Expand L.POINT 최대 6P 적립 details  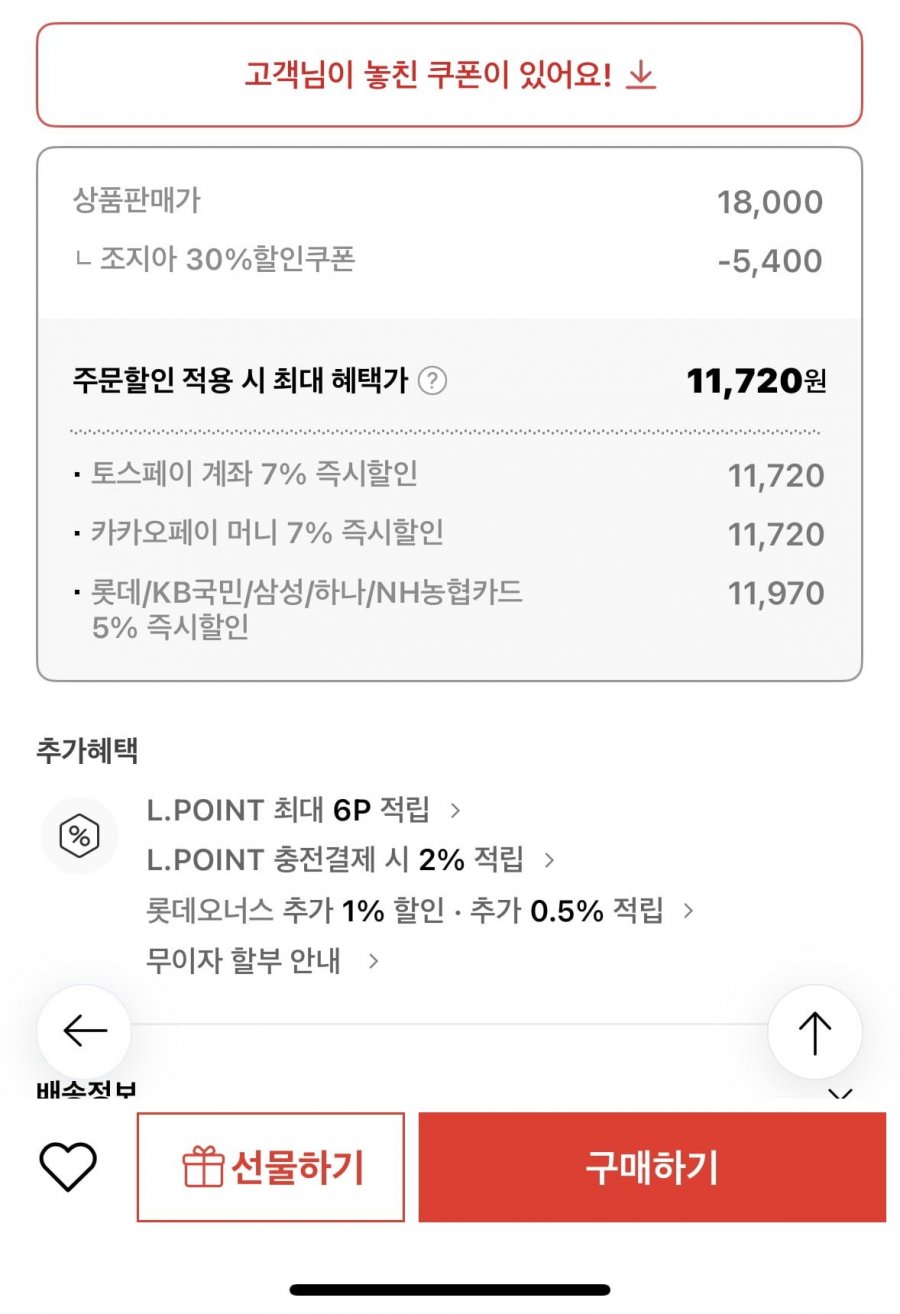304,810
